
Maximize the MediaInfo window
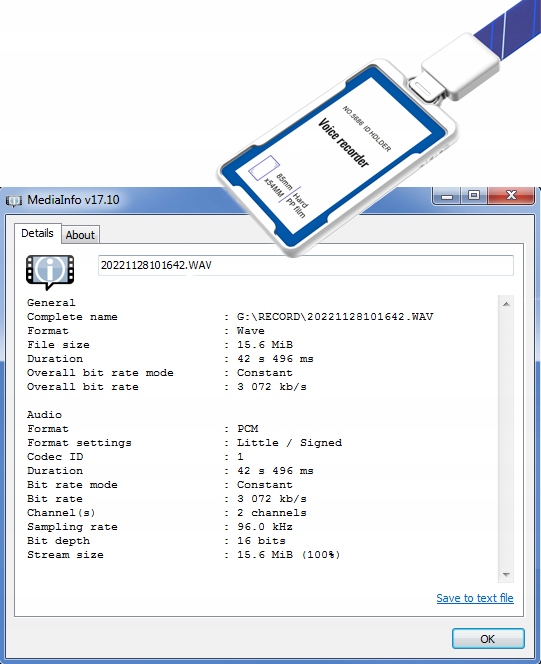click(474, 195)
